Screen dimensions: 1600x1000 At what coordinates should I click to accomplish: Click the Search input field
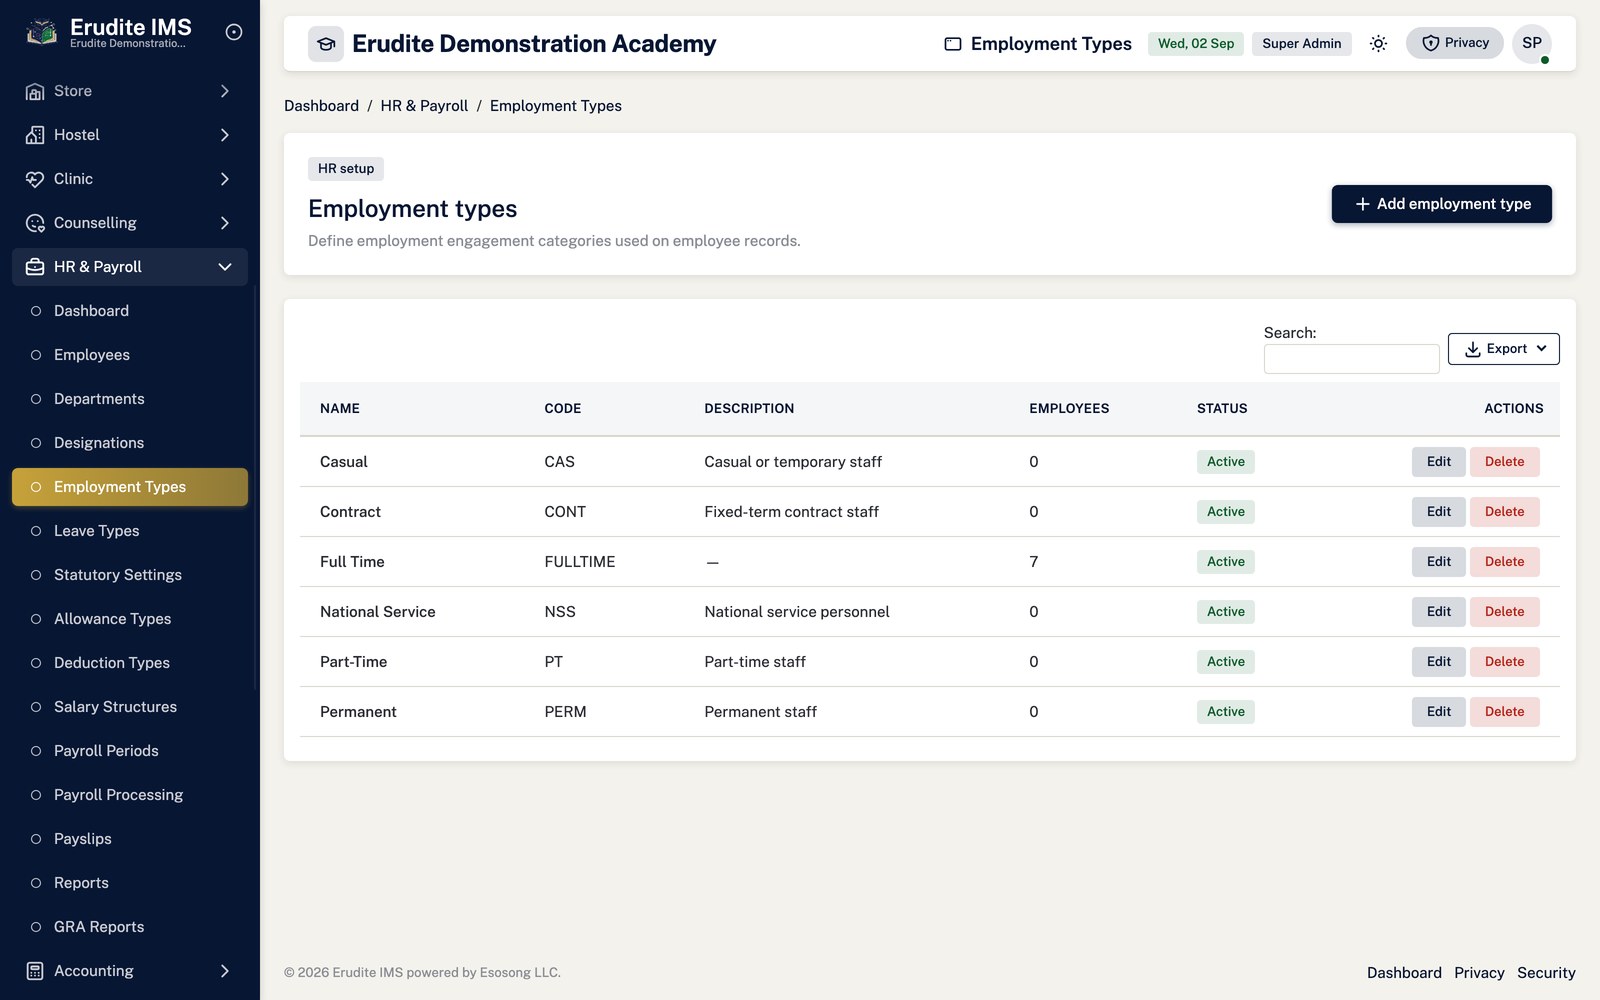click(1352, 359)
